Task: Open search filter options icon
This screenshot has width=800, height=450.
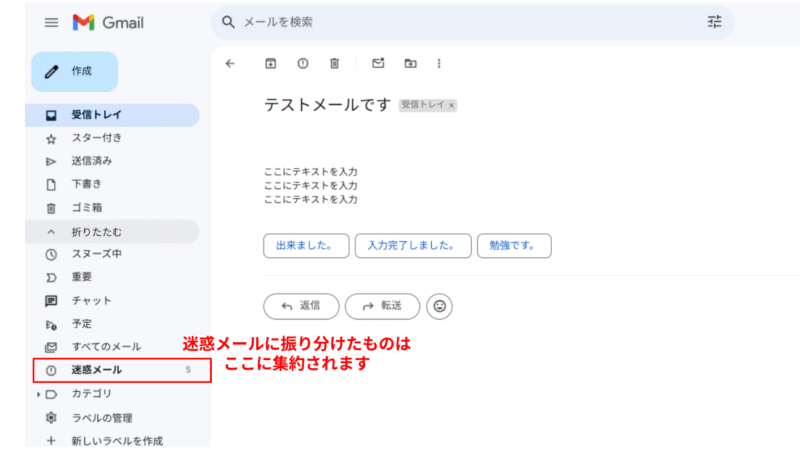Action: click(714, 22)
